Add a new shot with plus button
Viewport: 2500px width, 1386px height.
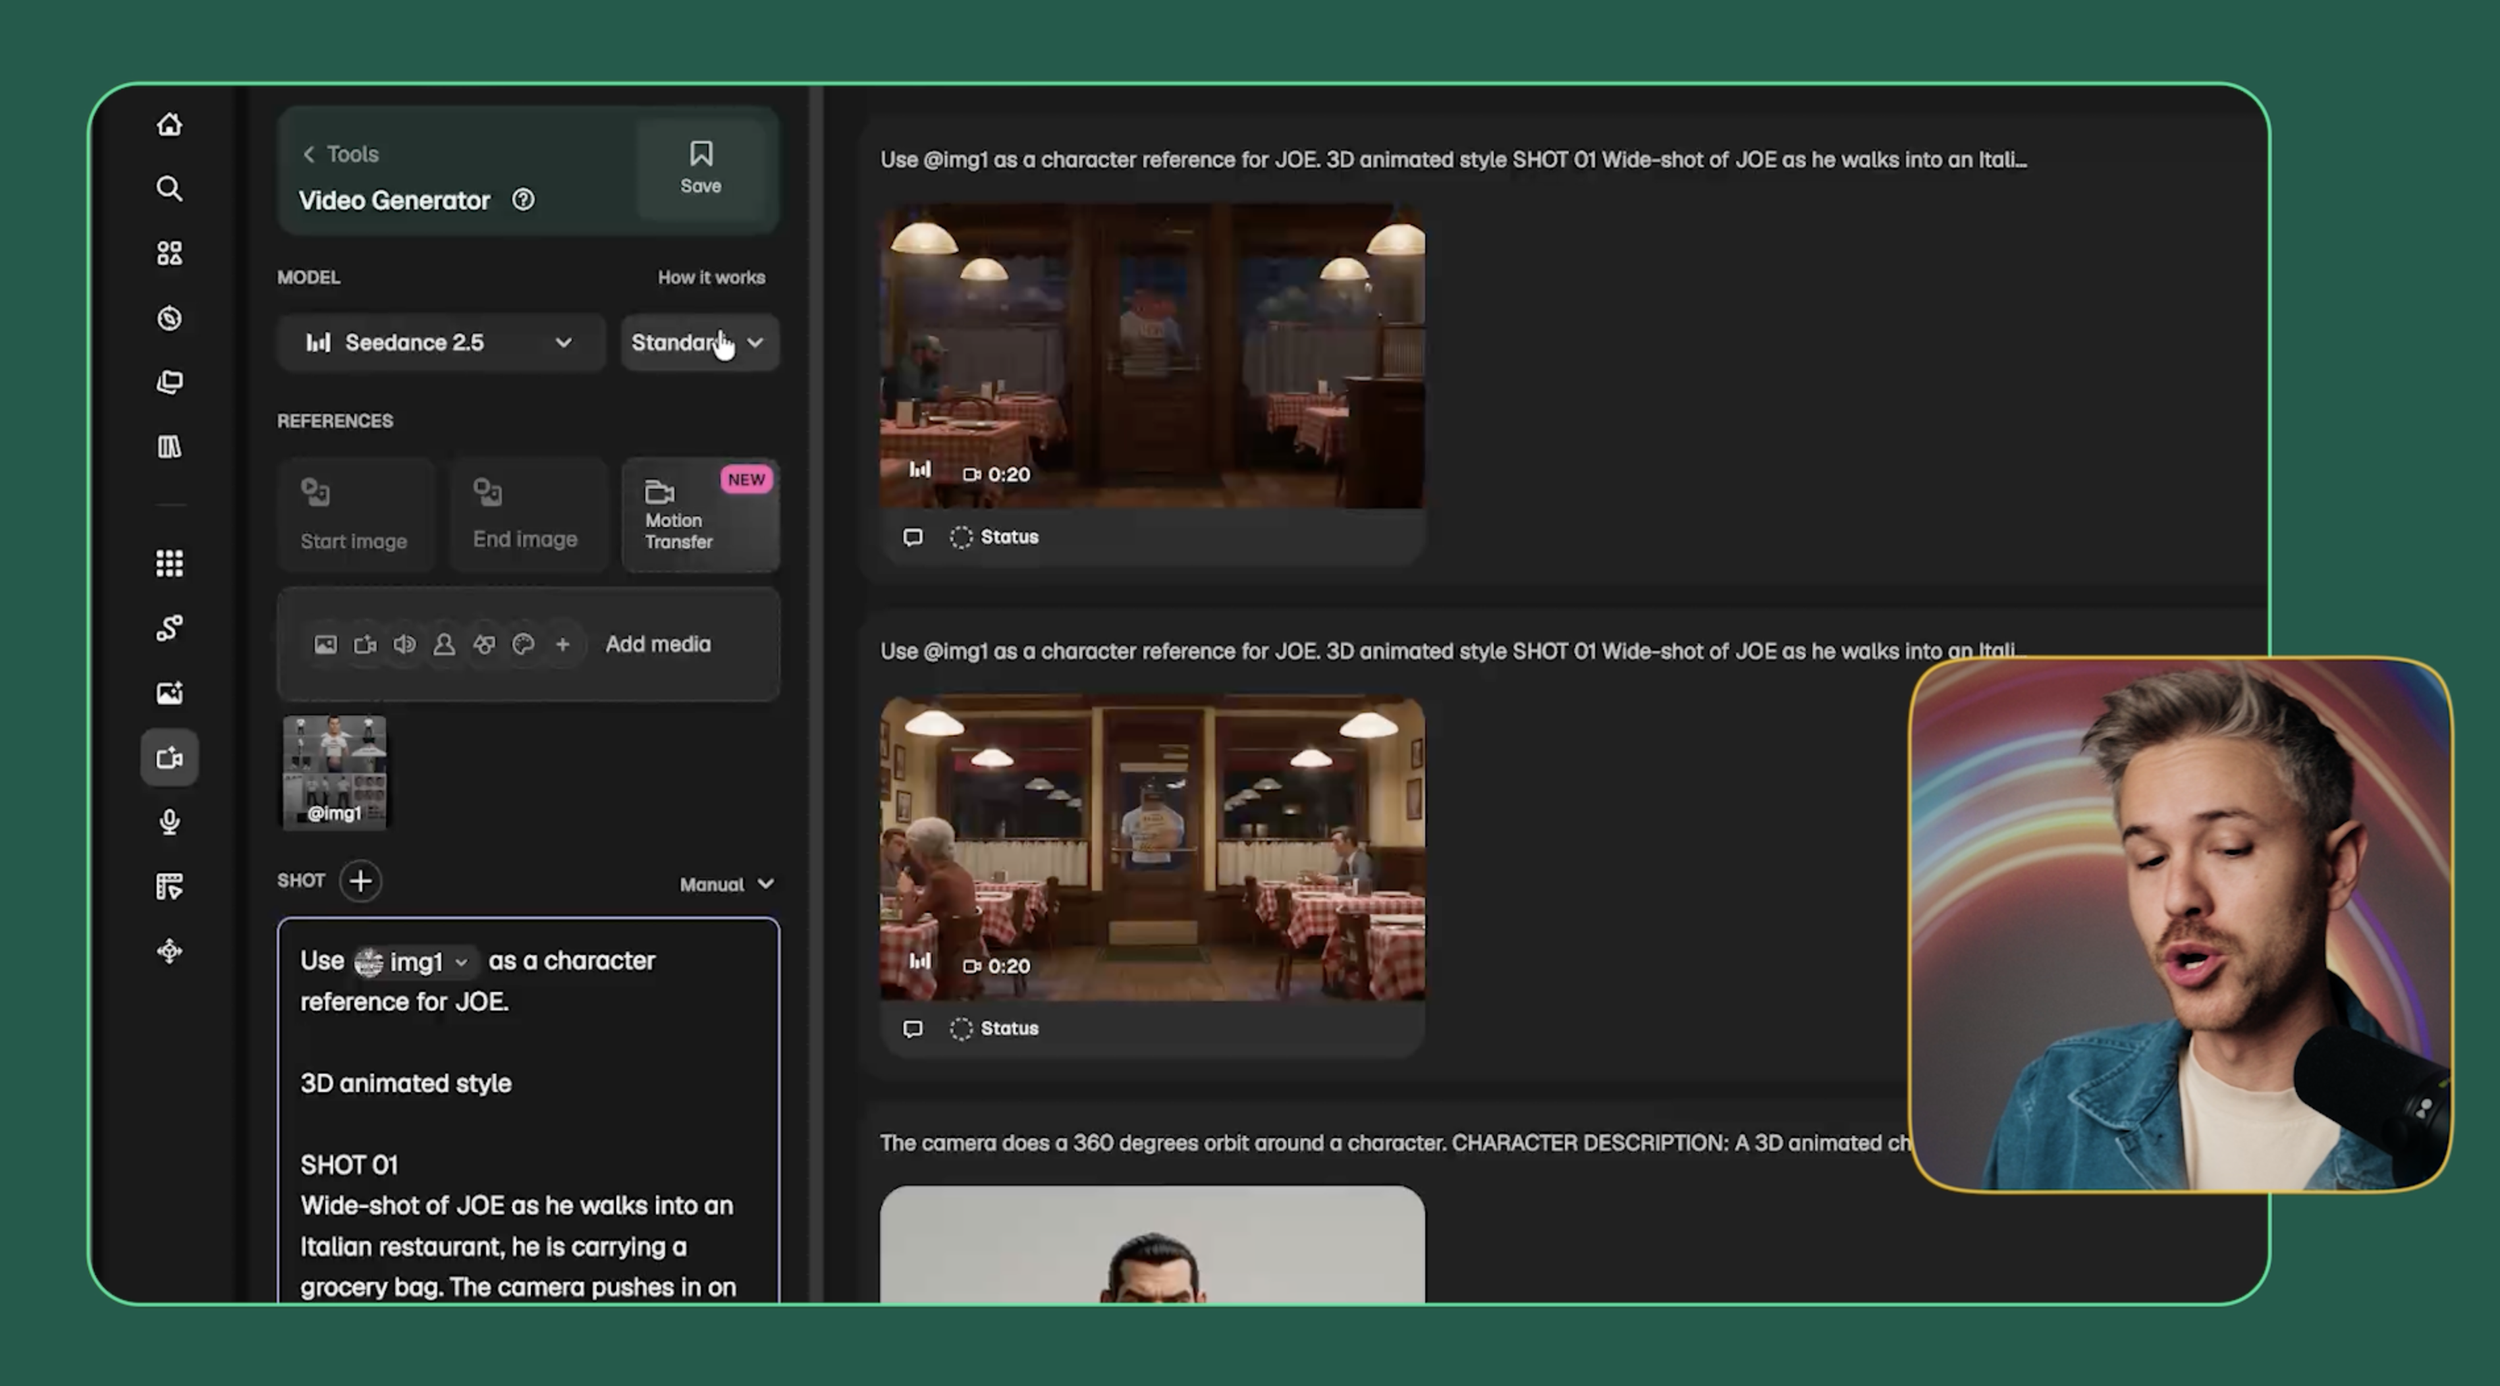(x=360, y=880)
